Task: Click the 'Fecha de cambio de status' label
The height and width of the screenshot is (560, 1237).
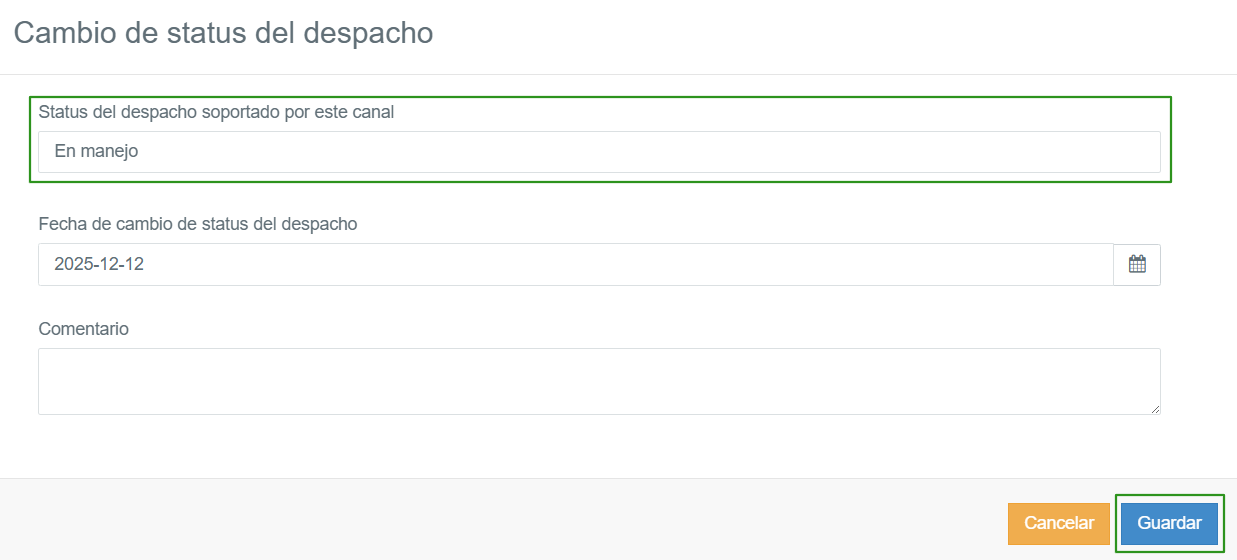Action: tap(198, 224)
